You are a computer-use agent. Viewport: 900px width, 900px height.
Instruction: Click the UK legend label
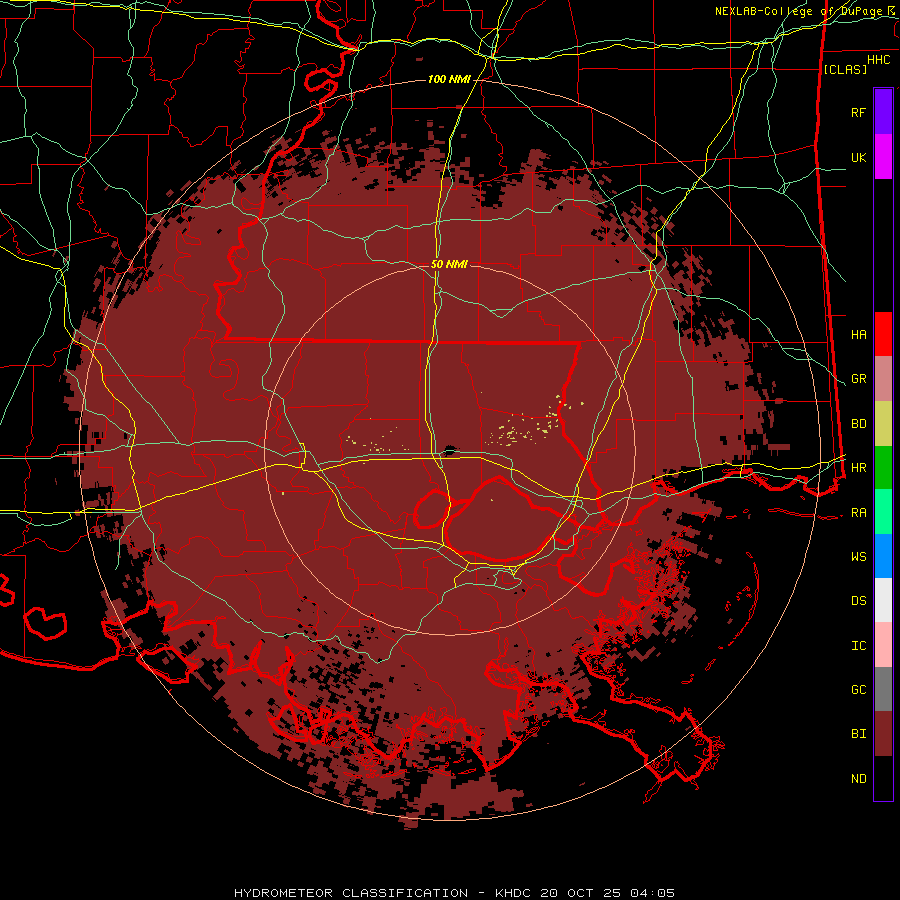click(859, 157)
